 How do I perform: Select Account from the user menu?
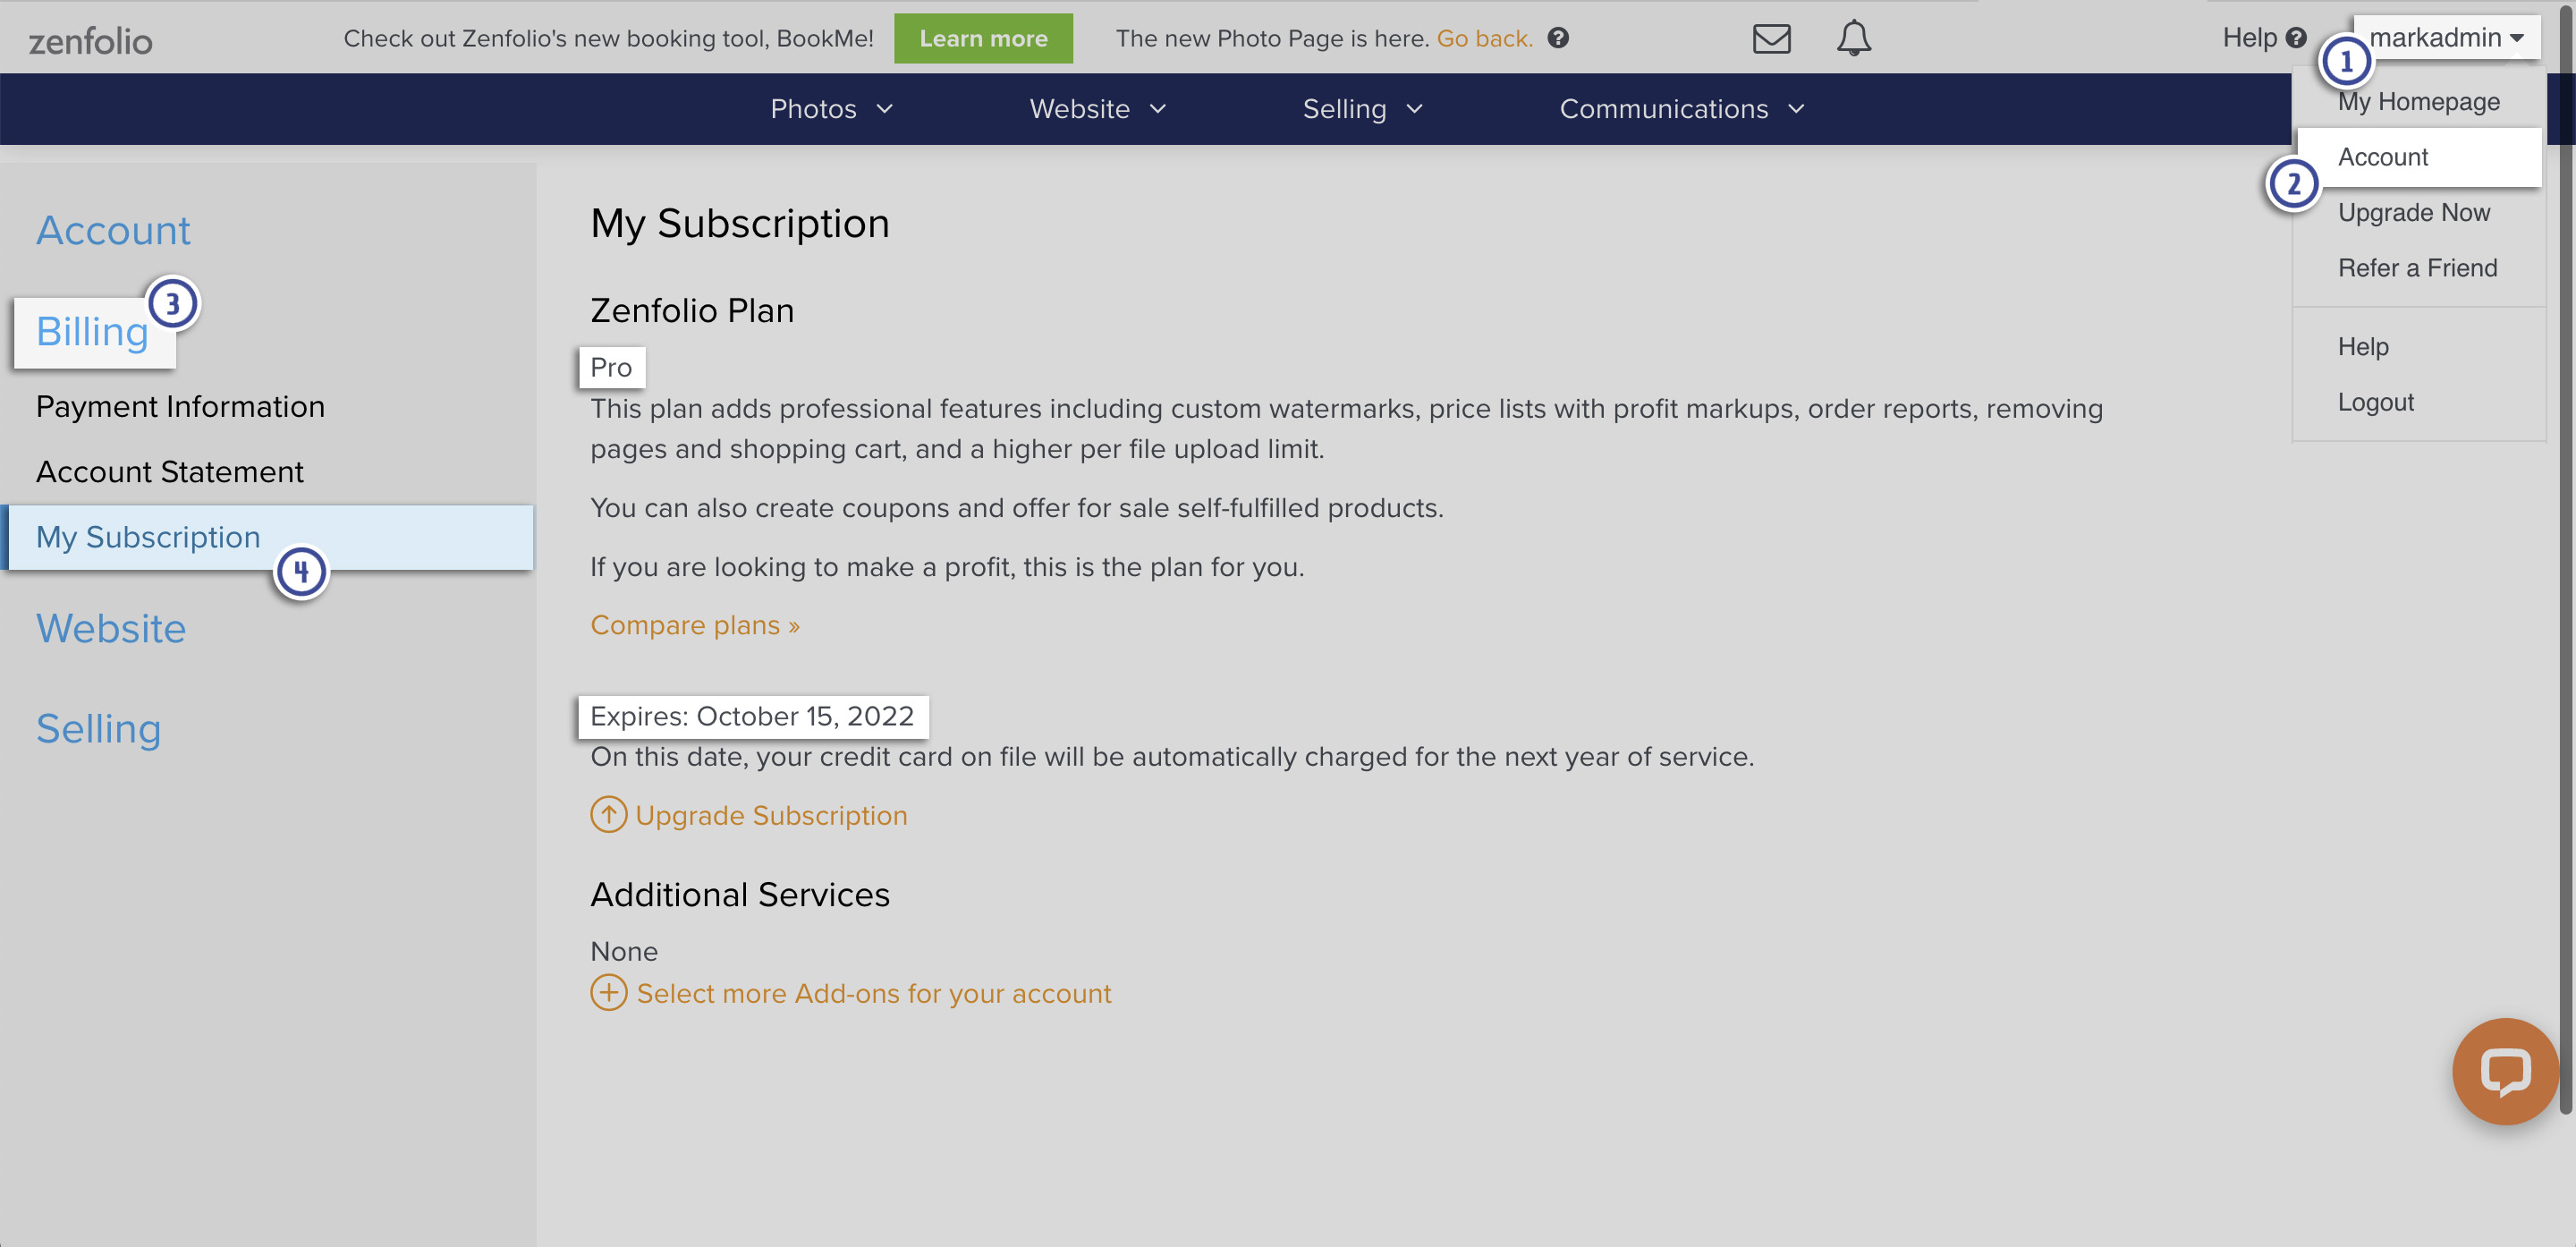(x=2383, y=156)
